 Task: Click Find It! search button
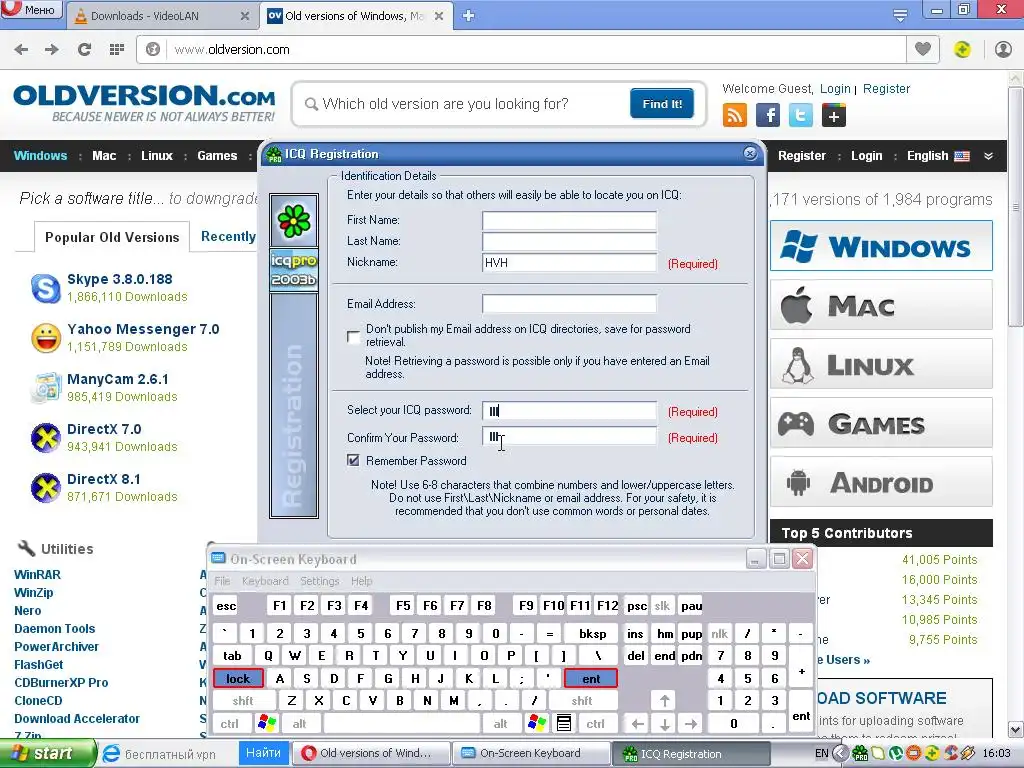pos(662,104)
